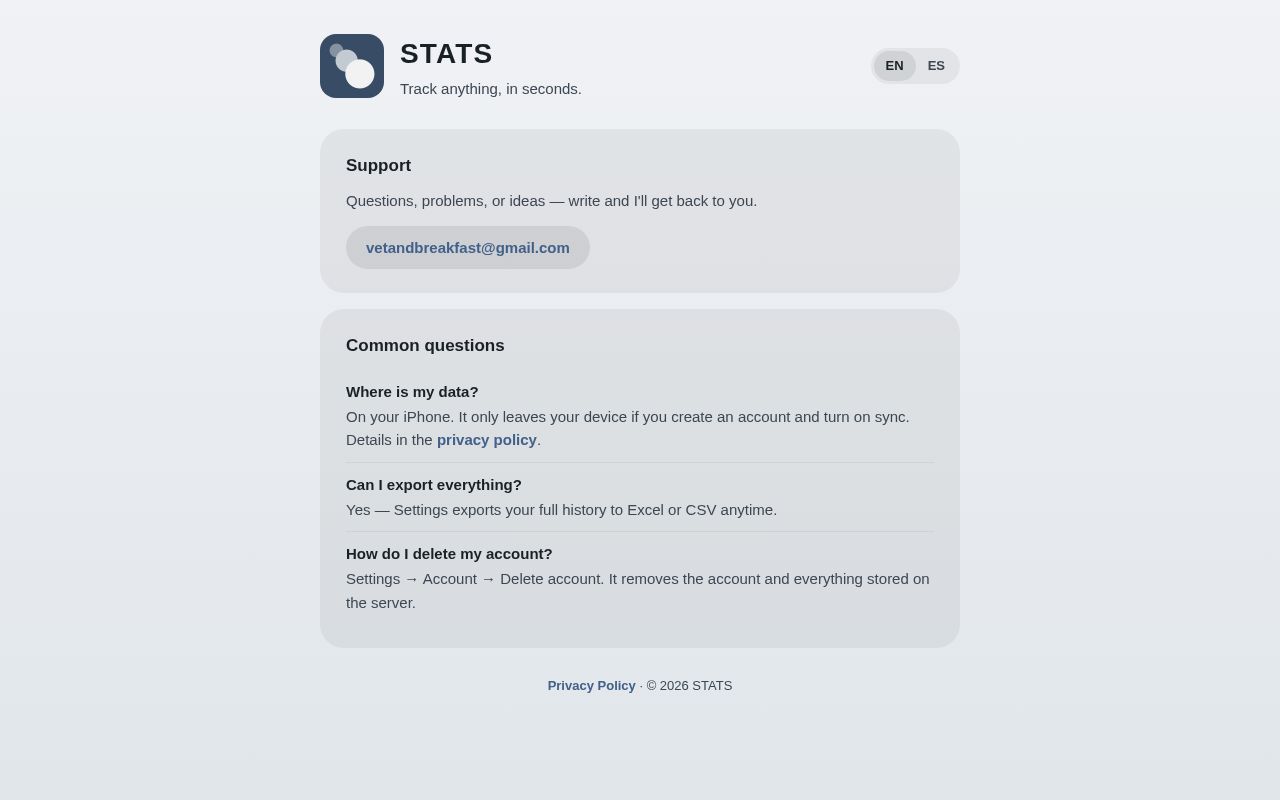Follow the inline privacy policy link
The height and width of the screenshot is (800, 1280).
[x=487, y=440]
